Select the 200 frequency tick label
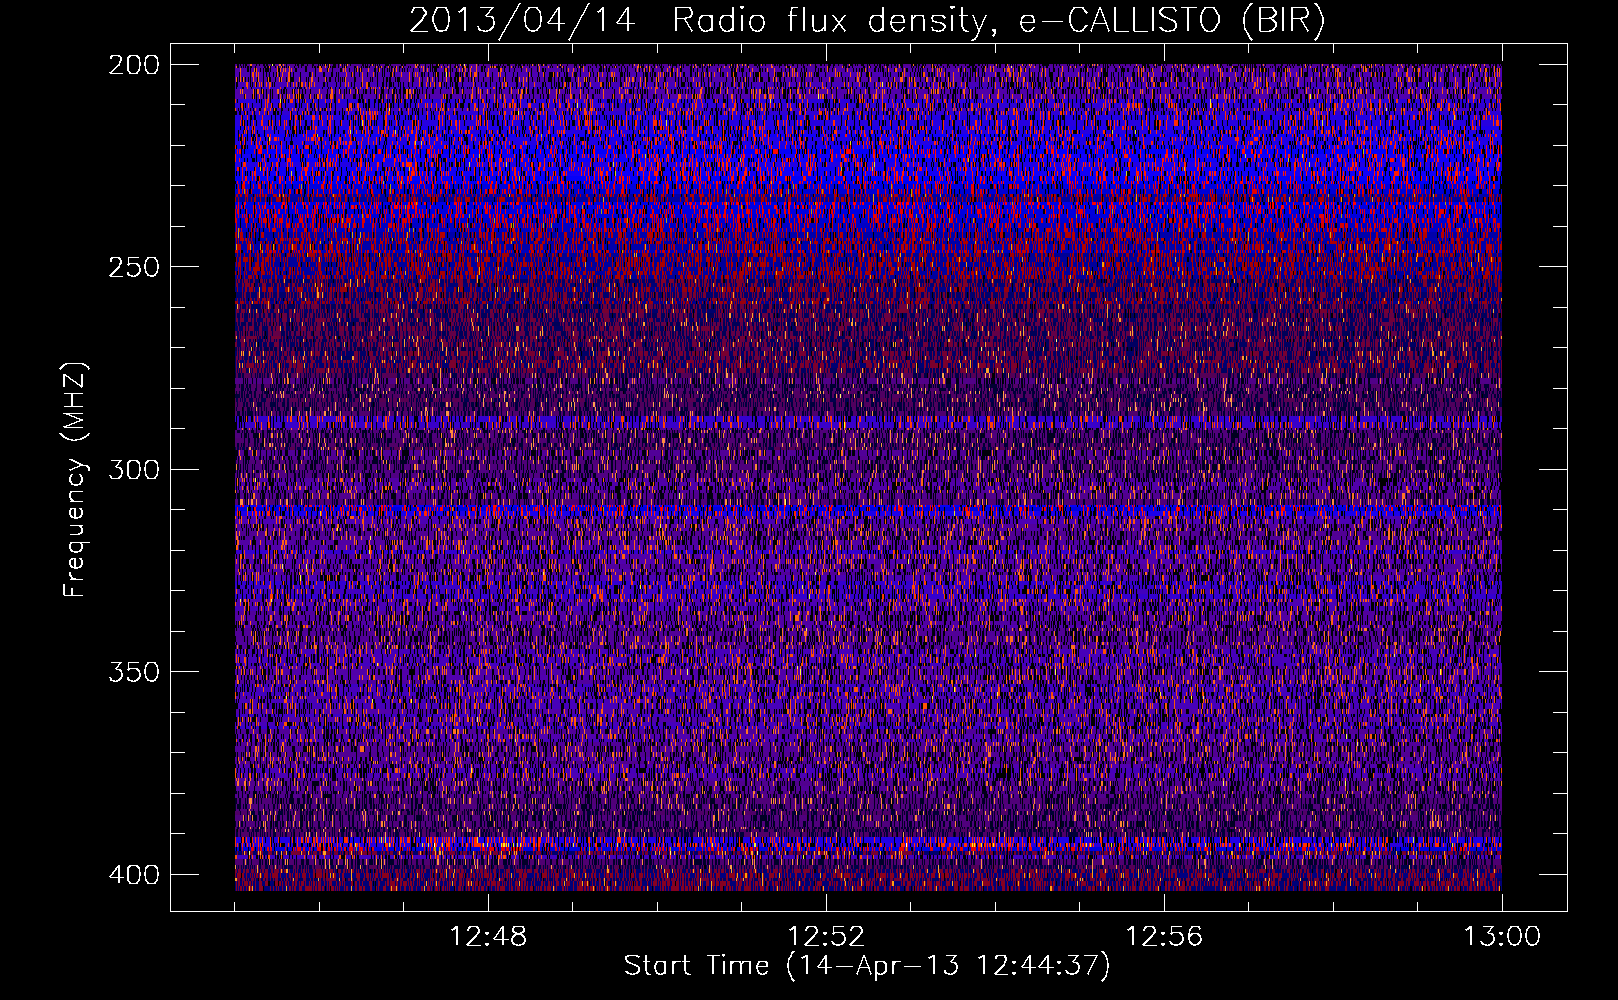 coord(133,65)
